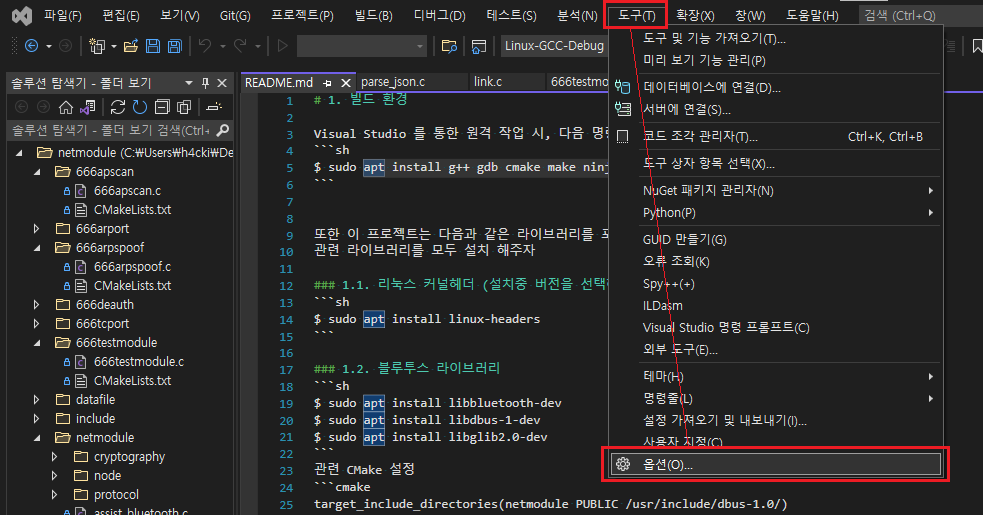Close the README.md tab

[345, 83]
